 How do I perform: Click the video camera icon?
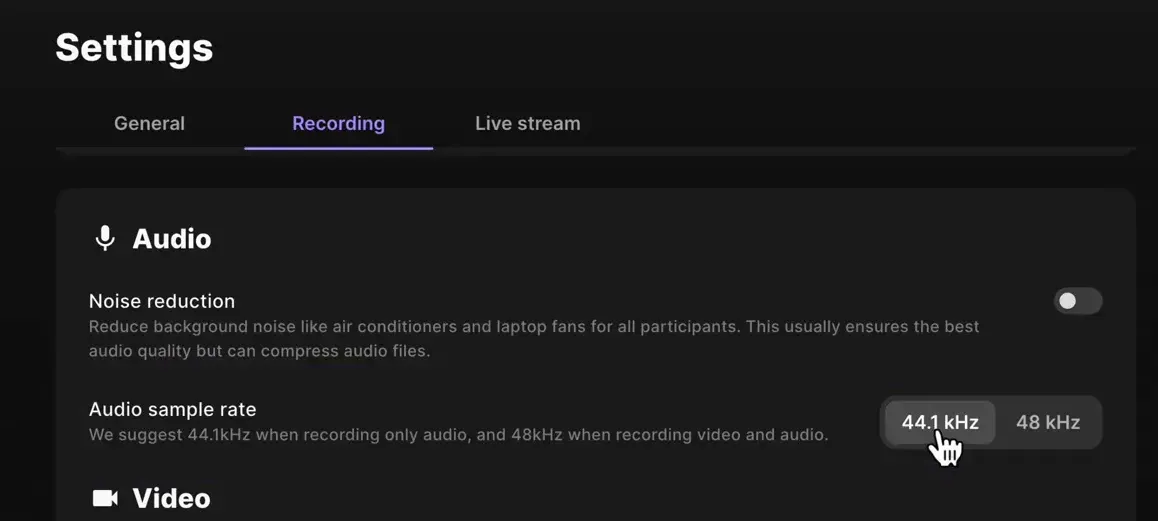pos(105,498)
